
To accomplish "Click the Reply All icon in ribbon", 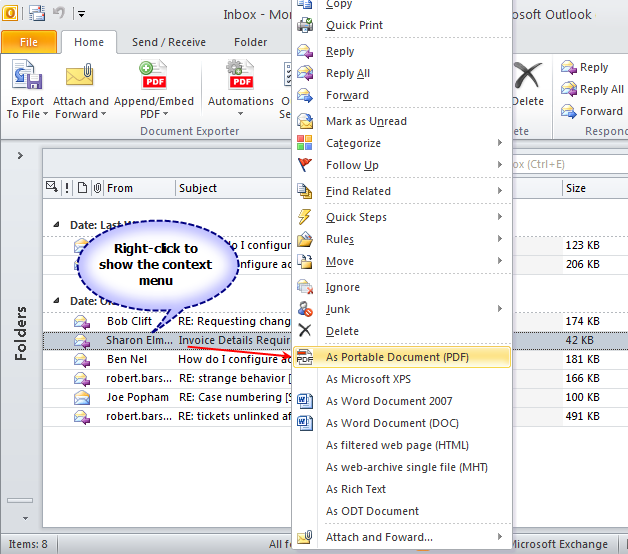I will (568, 89).
